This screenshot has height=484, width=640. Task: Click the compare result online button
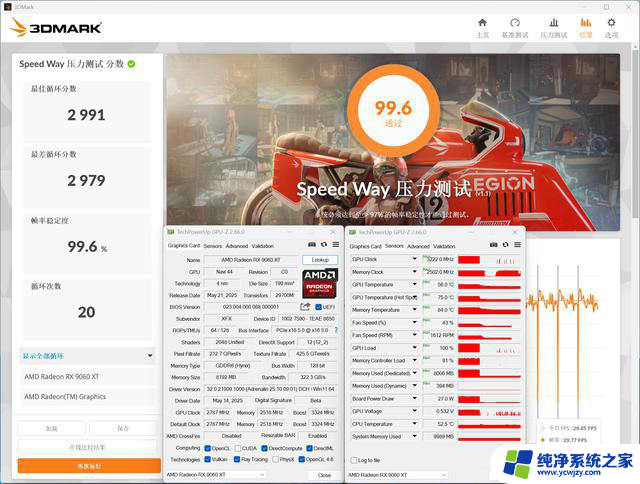coord(87,447)
